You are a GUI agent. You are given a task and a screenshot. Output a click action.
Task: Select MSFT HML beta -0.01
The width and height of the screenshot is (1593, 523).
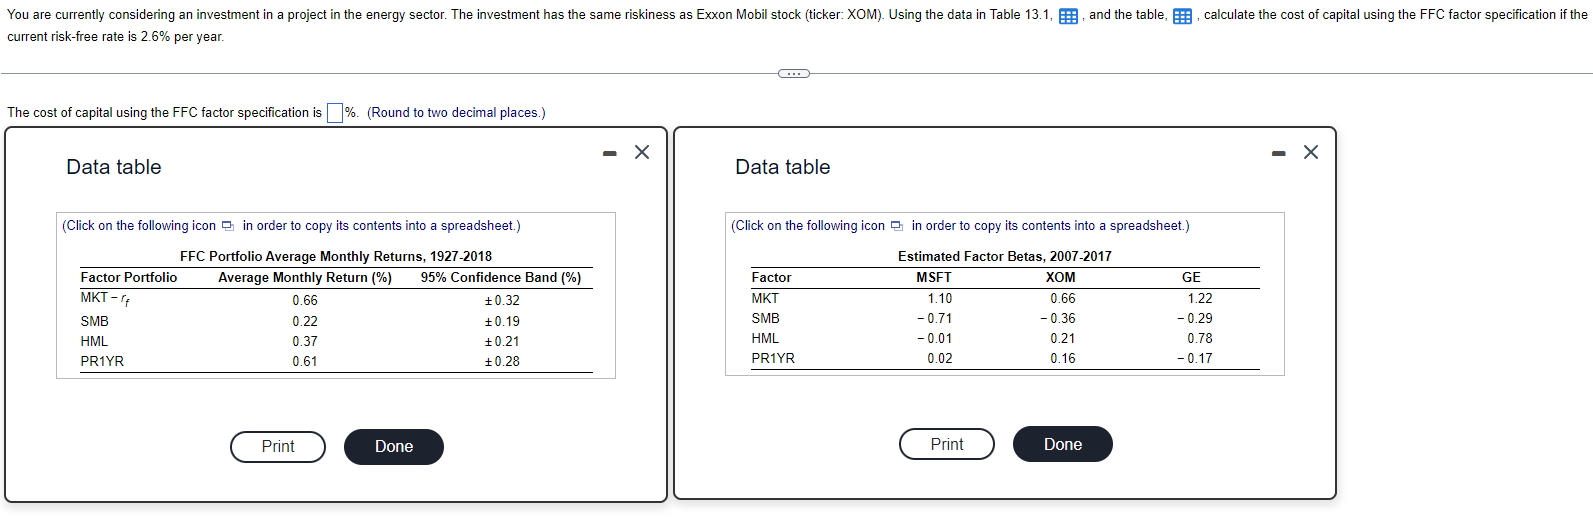(935, 338)
